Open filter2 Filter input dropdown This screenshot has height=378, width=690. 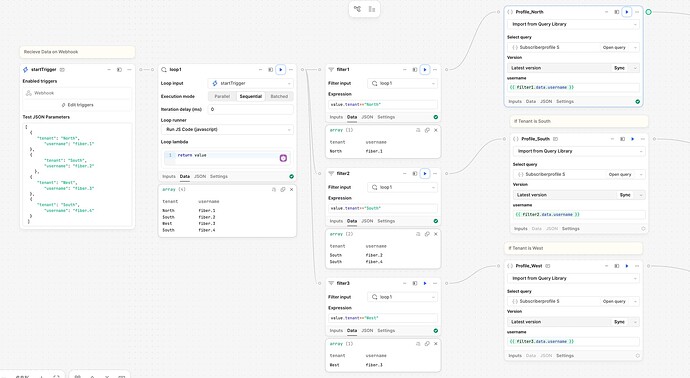coord(402,187)
